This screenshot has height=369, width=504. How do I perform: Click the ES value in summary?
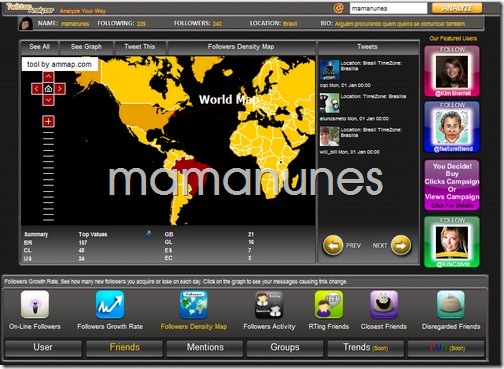[x=250, y=250]
